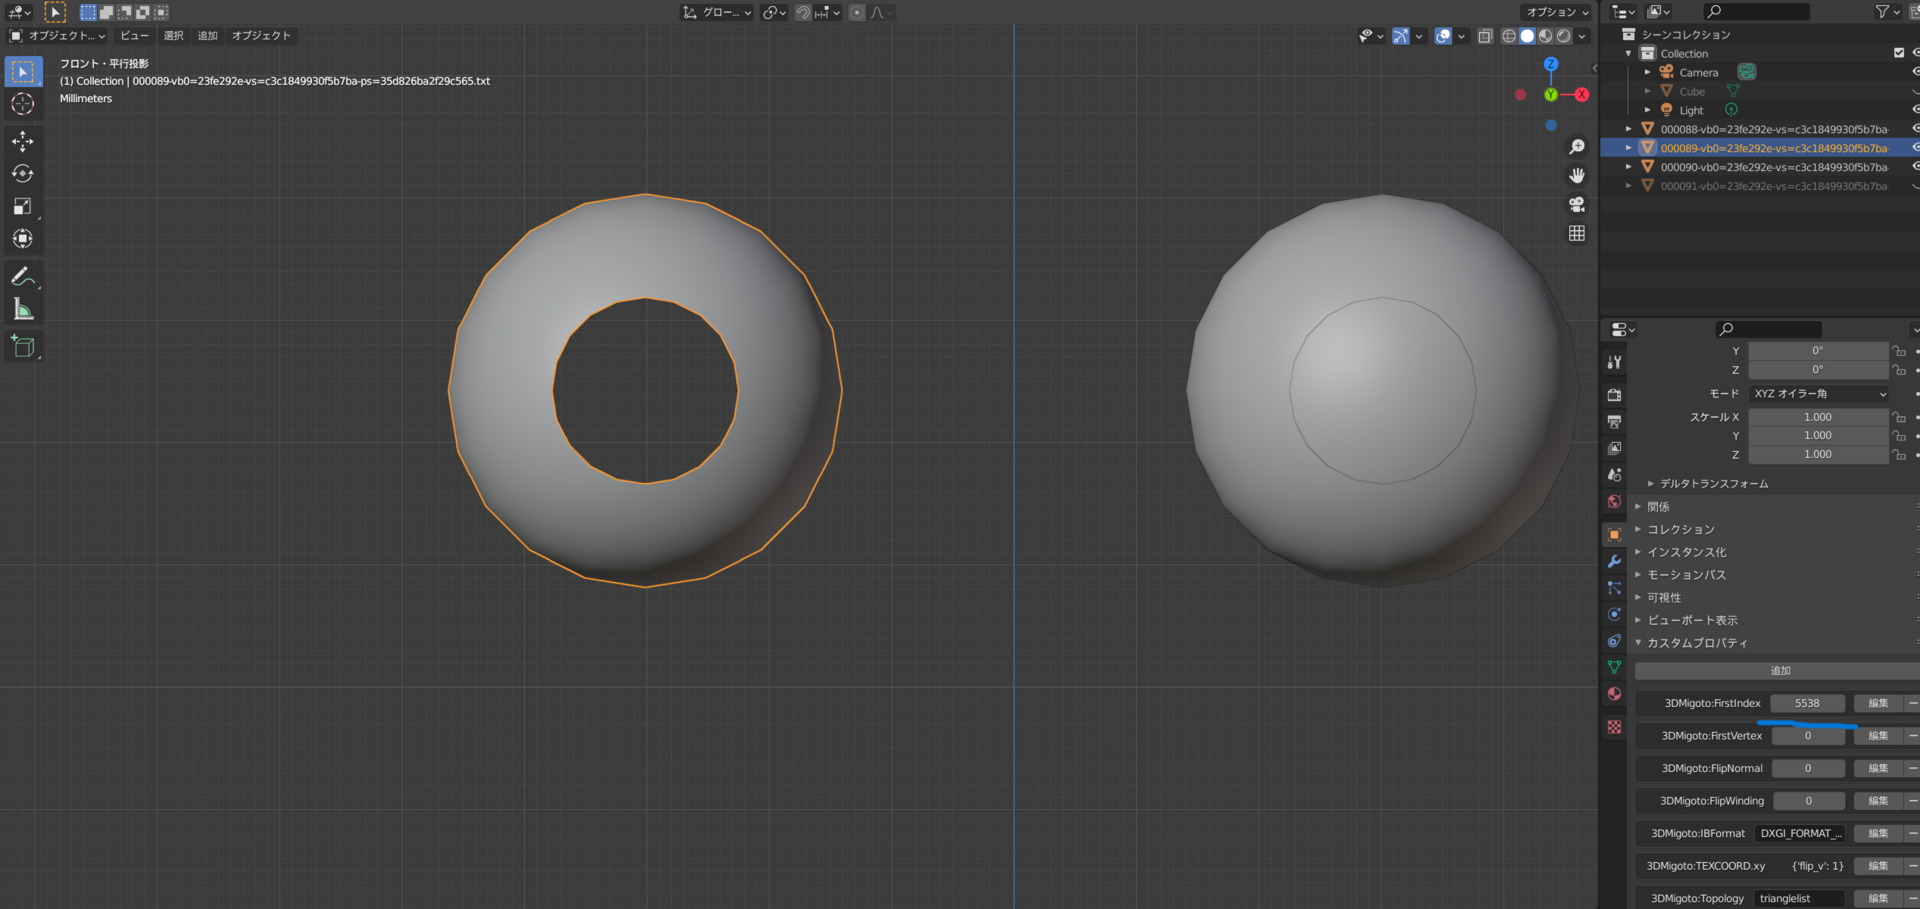Open the Object Data mesh properties tab

tap(1614, 667)
